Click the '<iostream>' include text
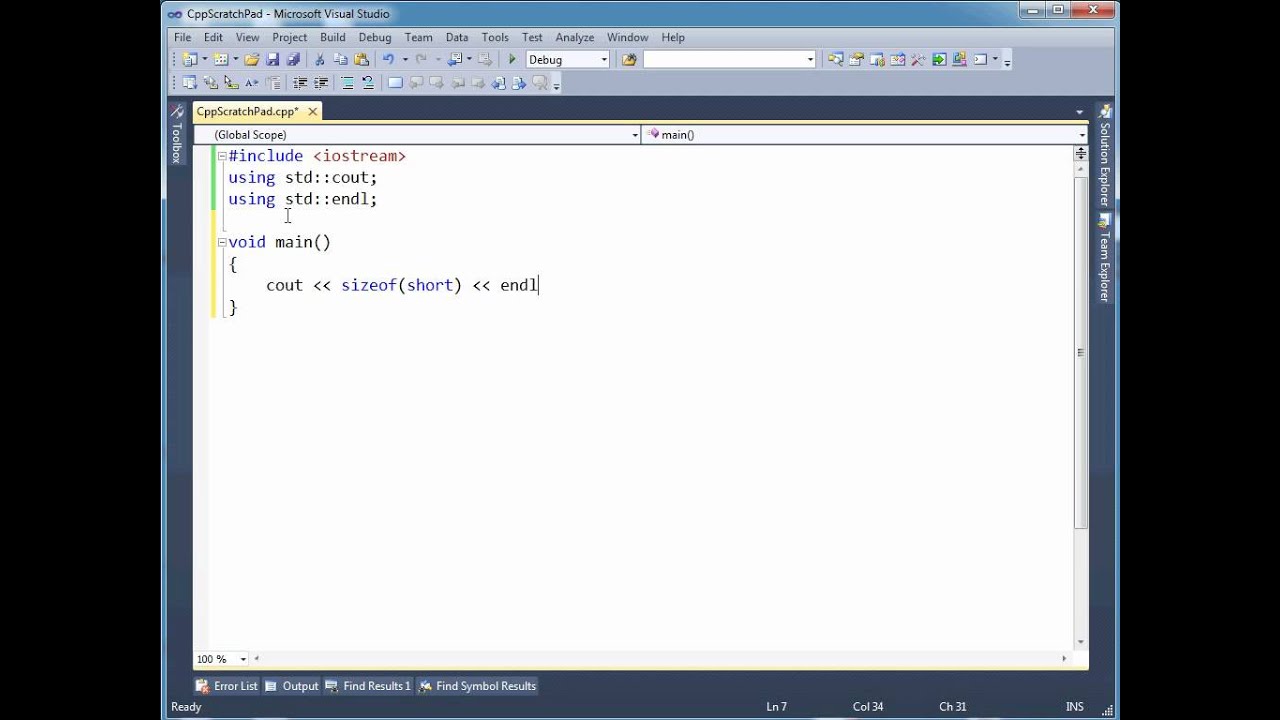The image size is (1280, 720). pyautogui.click(x=359, y=156)
